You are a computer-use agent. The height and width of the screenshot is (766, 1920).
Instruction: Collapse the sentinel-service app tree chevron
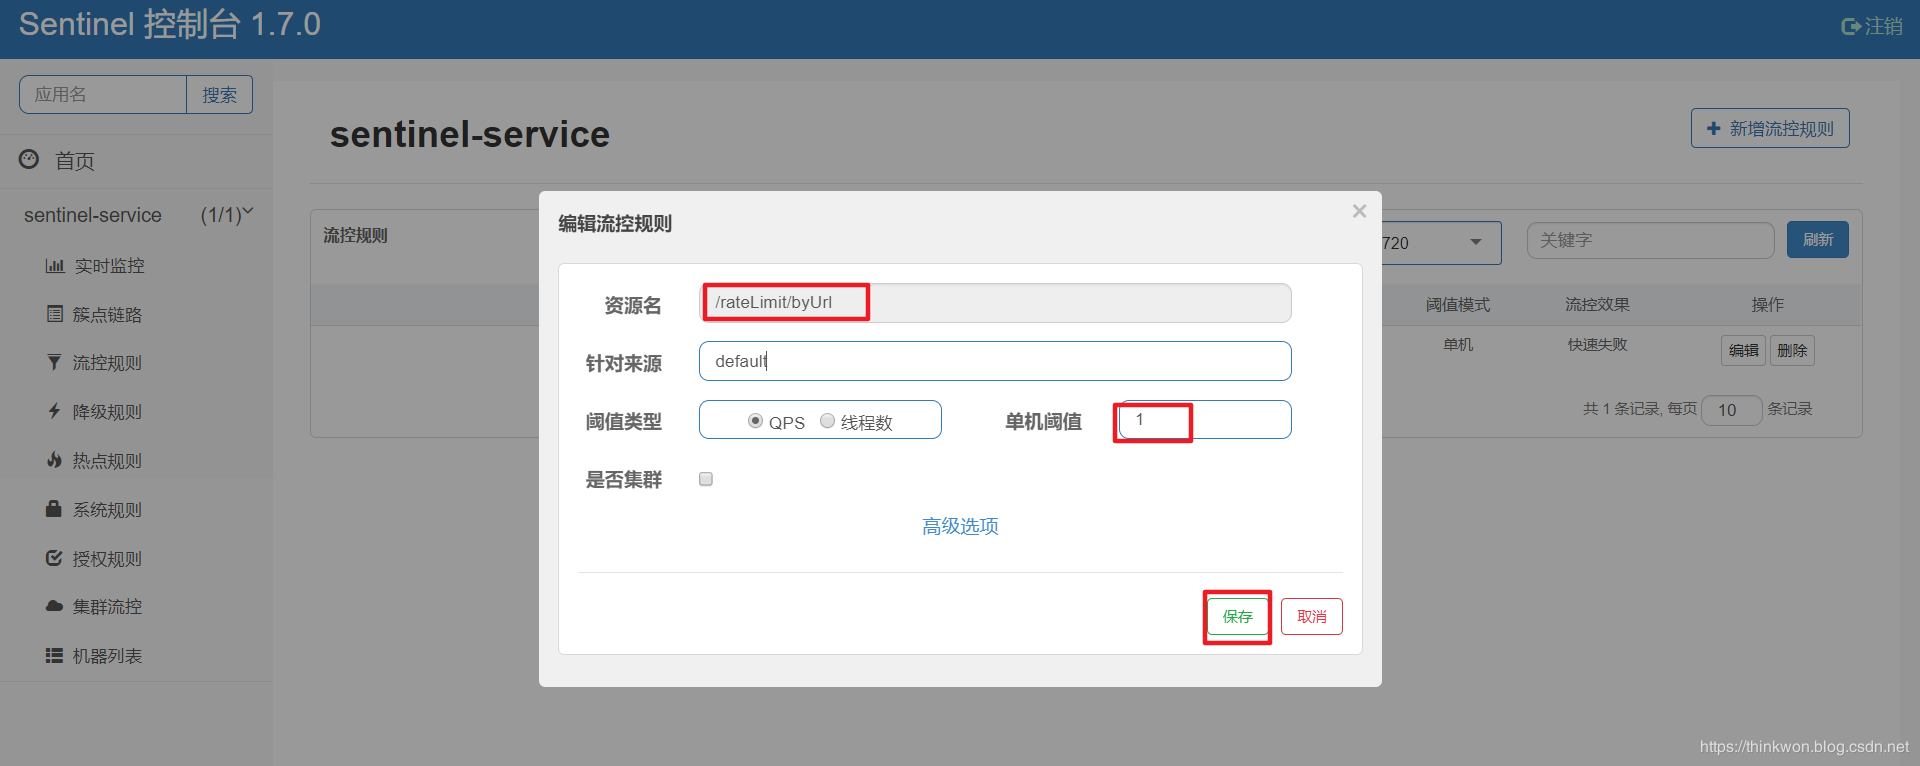(248, 213)
